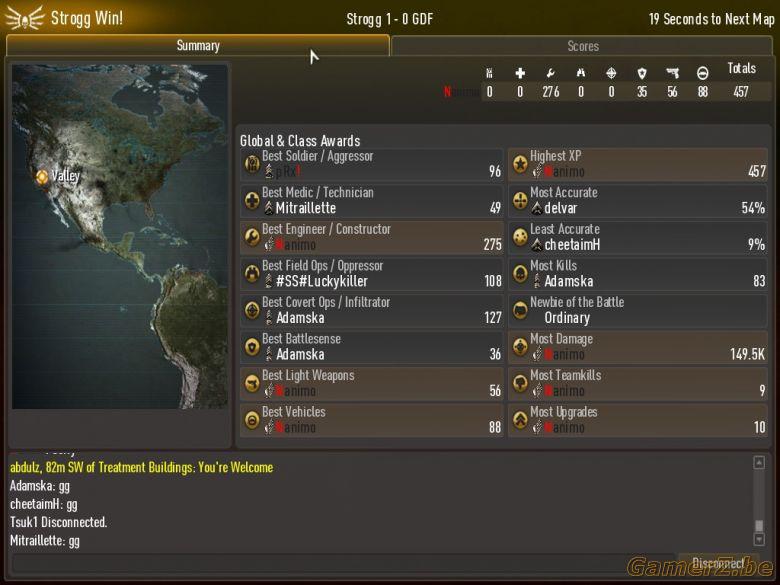Click the Best Field Ops #SS#Luckykiller row

click(x=372, y=274)
